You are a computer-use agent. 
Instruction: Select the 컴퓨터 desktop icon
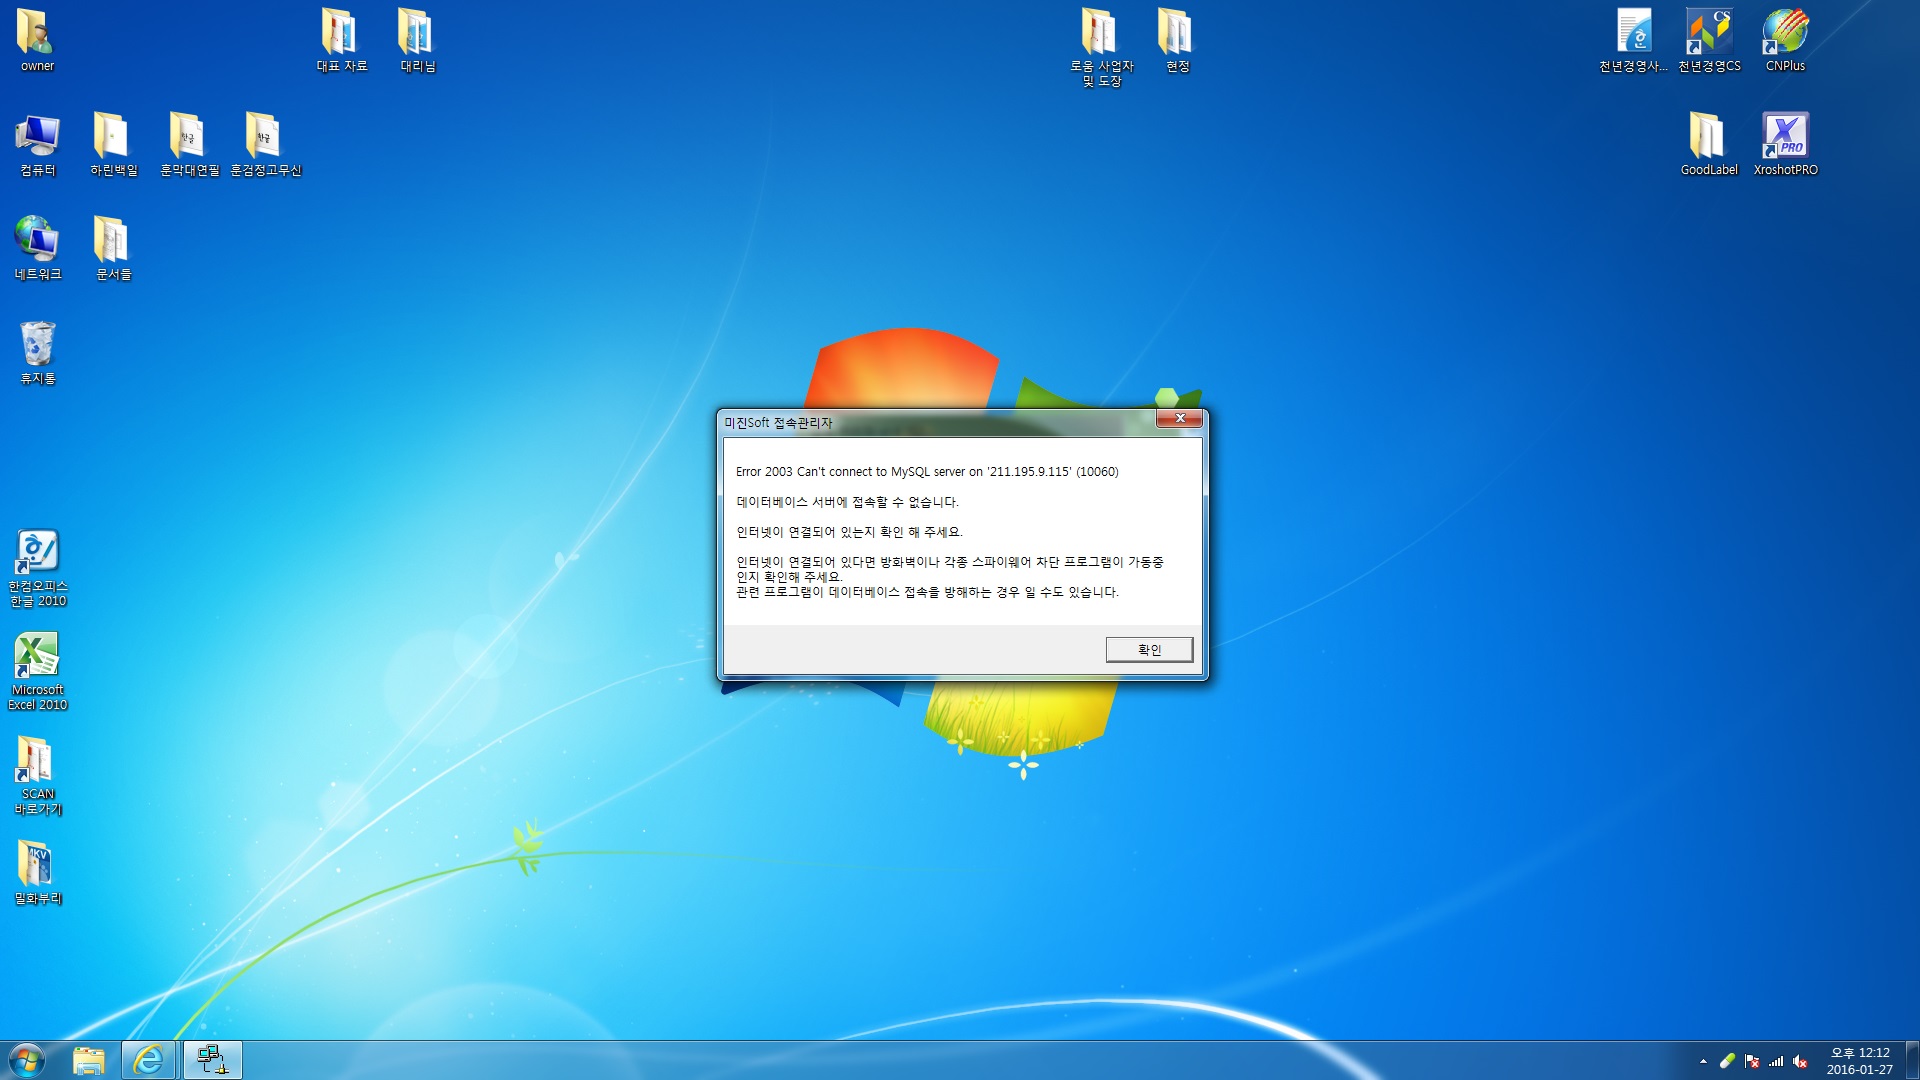37,144
